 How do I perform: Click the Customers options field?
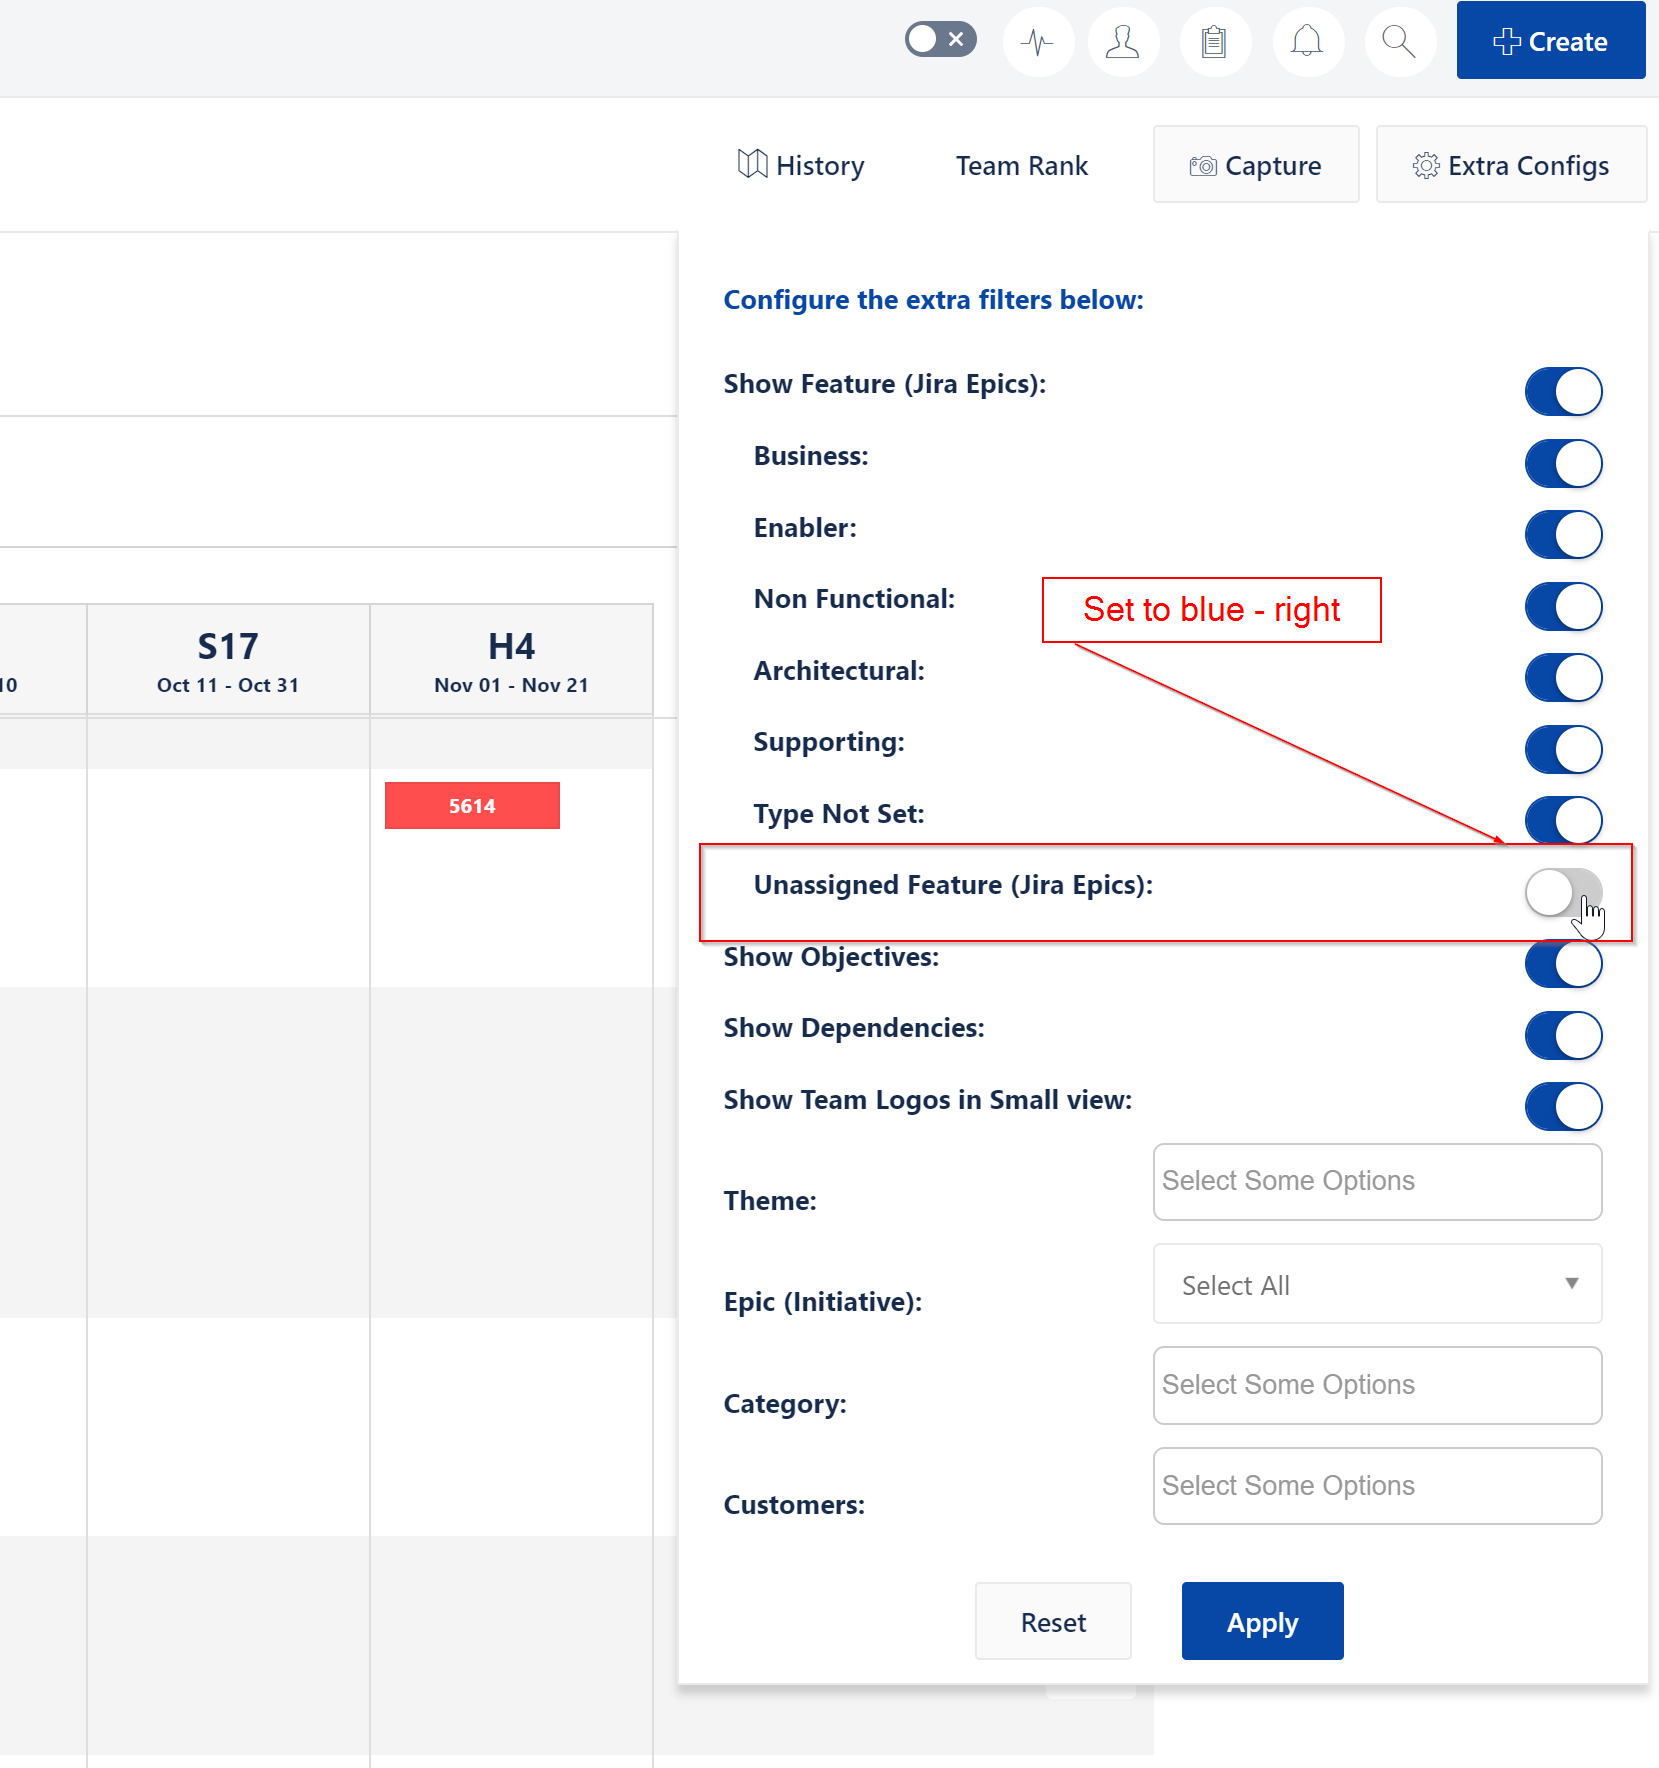pos(1377,1486)
